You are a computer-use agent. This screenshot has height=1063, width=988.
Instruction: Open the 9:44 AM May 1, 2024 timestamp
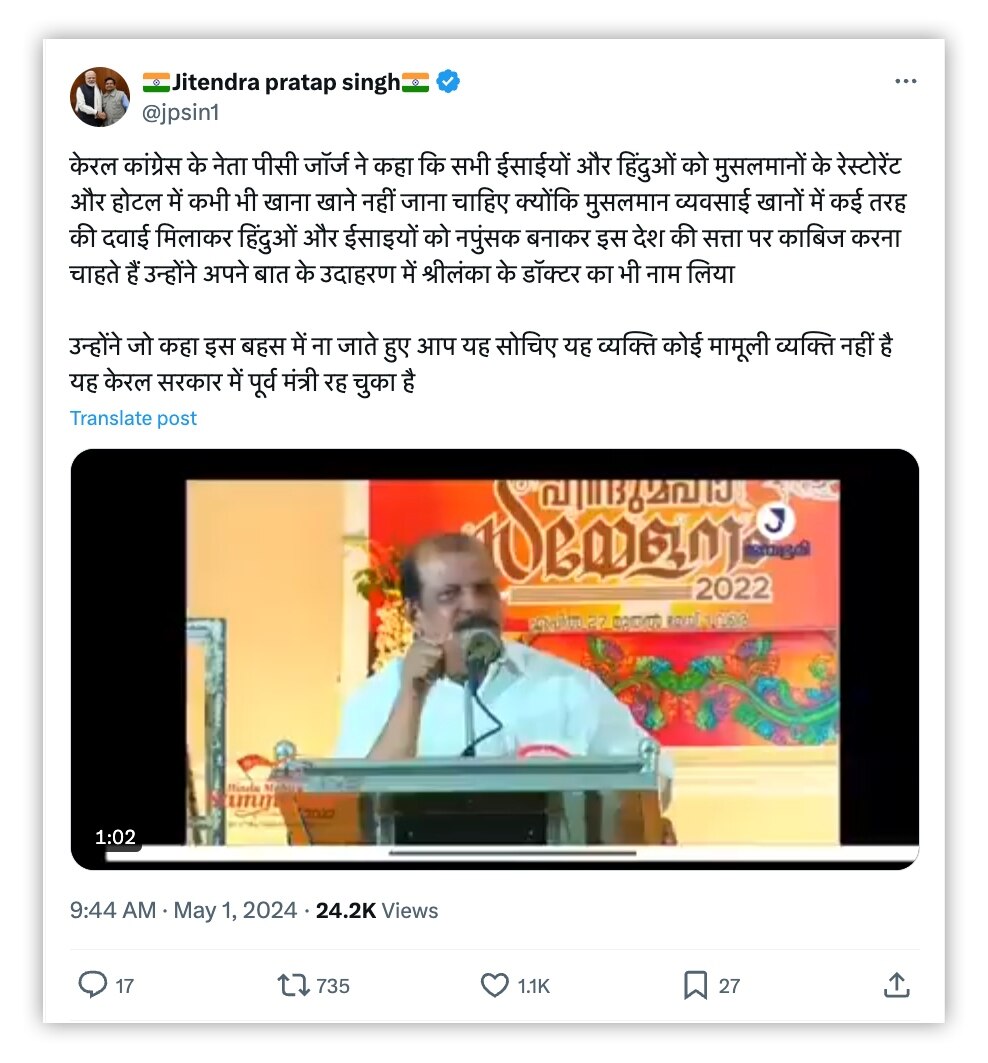[x=183, y=910]
